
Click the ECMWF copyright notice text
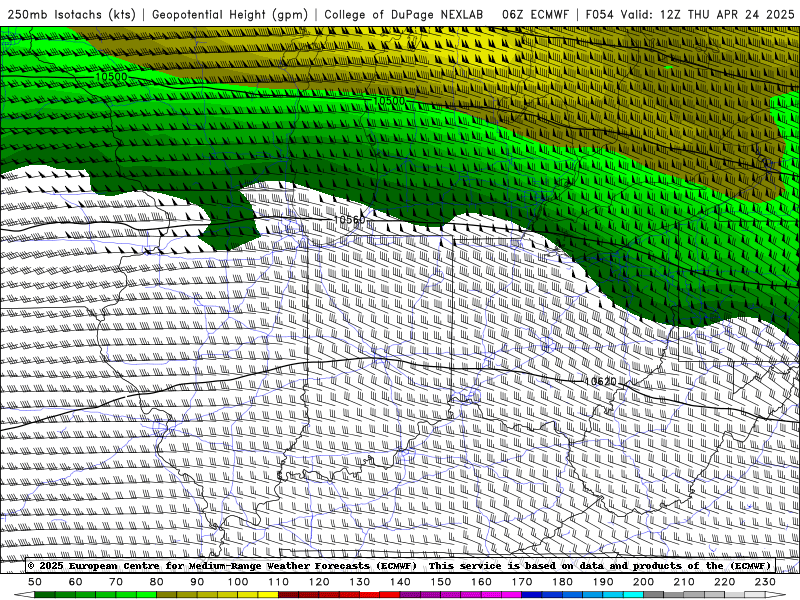399,565
